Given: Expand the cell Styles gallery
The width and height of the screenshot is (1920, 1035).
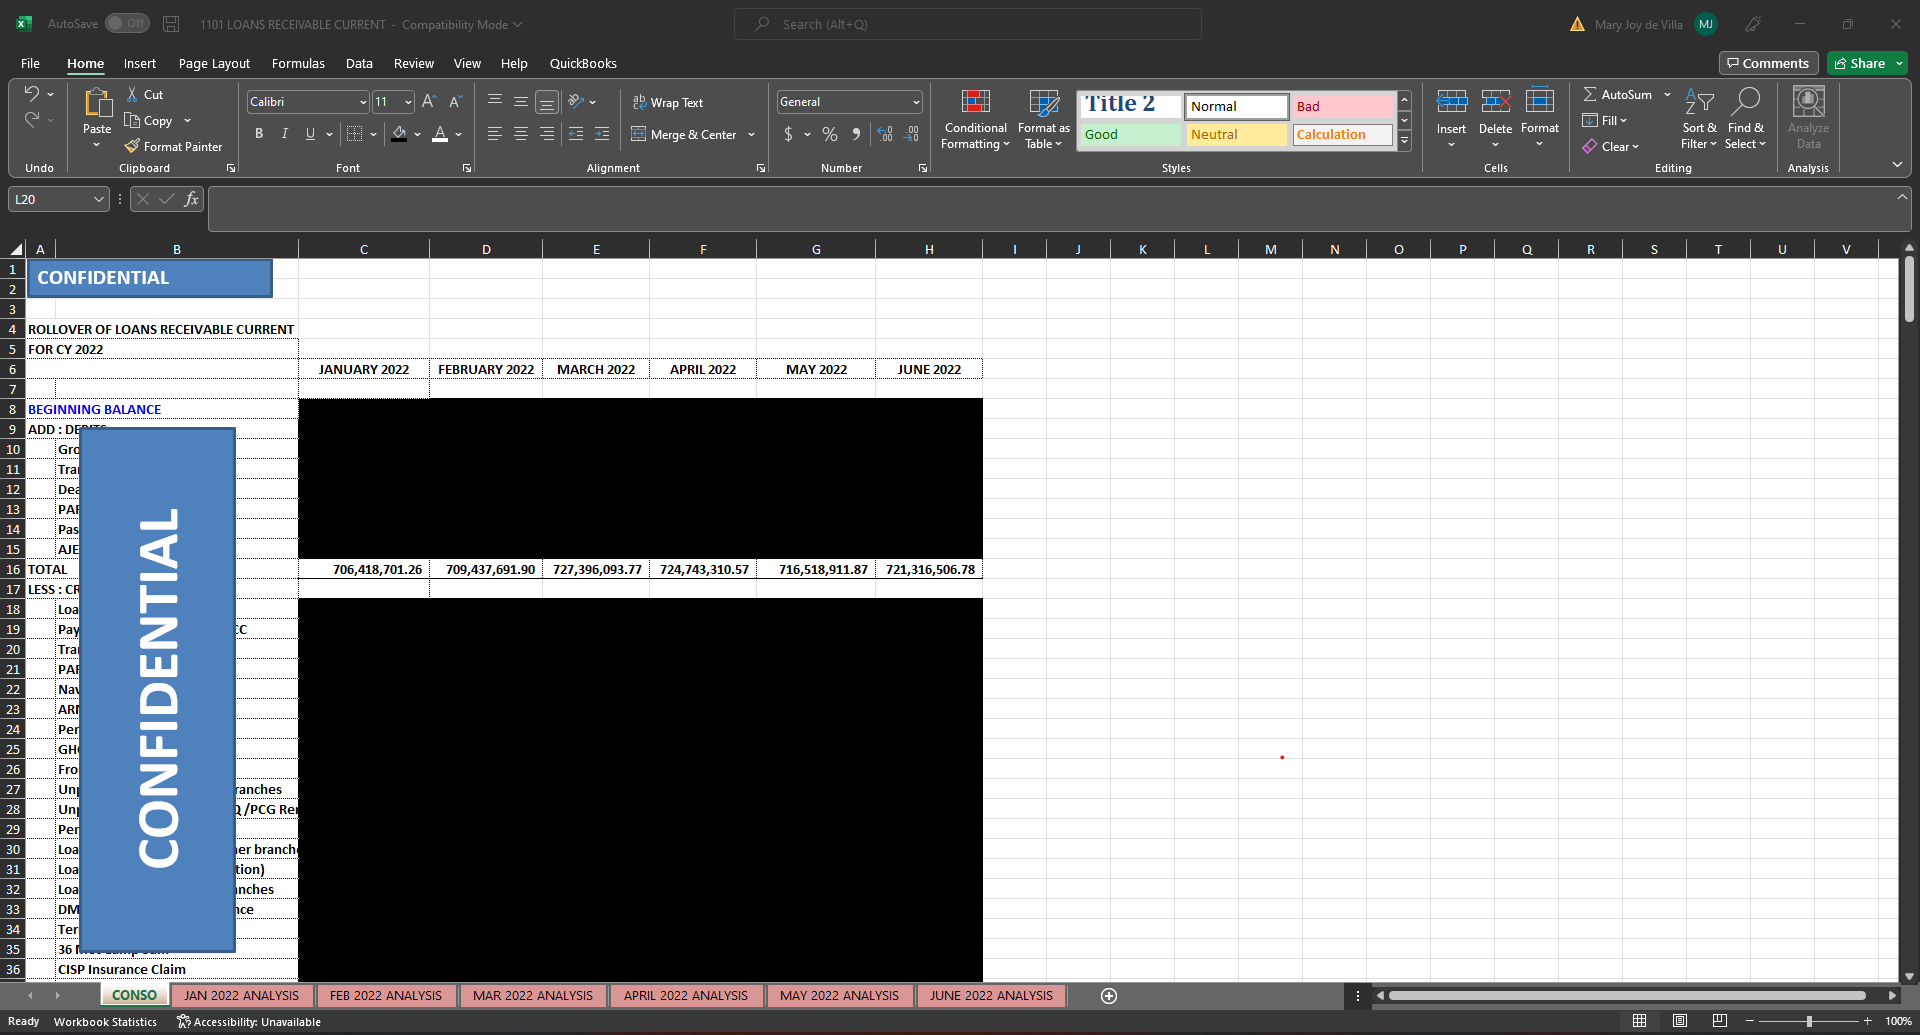Looking at the screenshot, I should point(1405,141).
